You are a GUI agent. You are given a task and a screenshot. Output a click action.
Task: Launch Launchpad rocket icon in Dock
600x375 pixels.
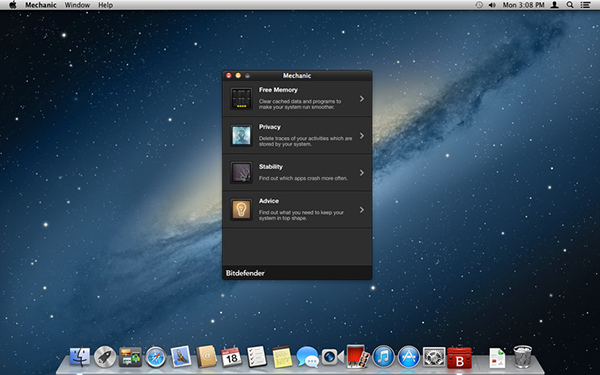coord(105,357)
